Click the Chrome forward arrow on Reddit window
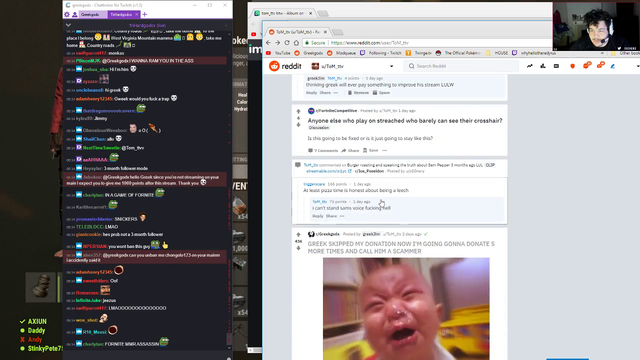The height and width of the screenshot is (360, 640). [x=278, y=43]
